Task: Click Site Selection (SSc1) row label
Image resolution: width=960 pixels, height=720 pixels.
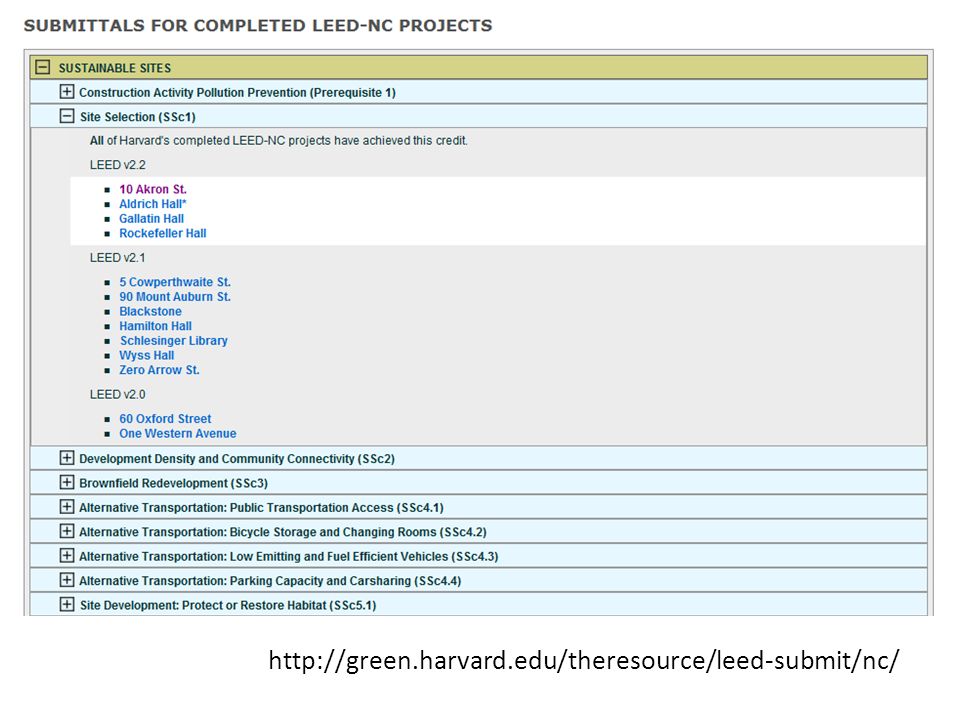Action: [x=138, y=117]
